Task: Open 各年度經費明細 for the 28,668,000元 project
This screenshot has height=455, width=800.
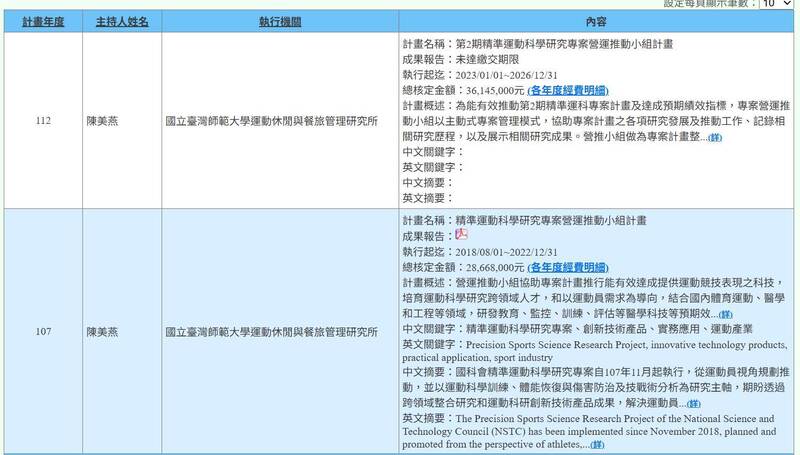Action: coord(567,268)
